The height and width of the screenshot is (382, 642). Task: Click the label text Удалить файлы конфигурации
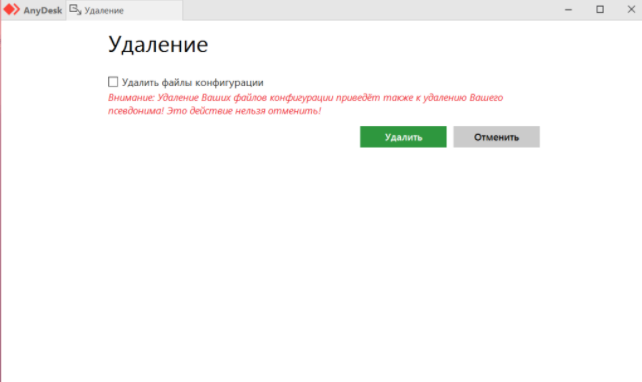(x=192, y=82)
